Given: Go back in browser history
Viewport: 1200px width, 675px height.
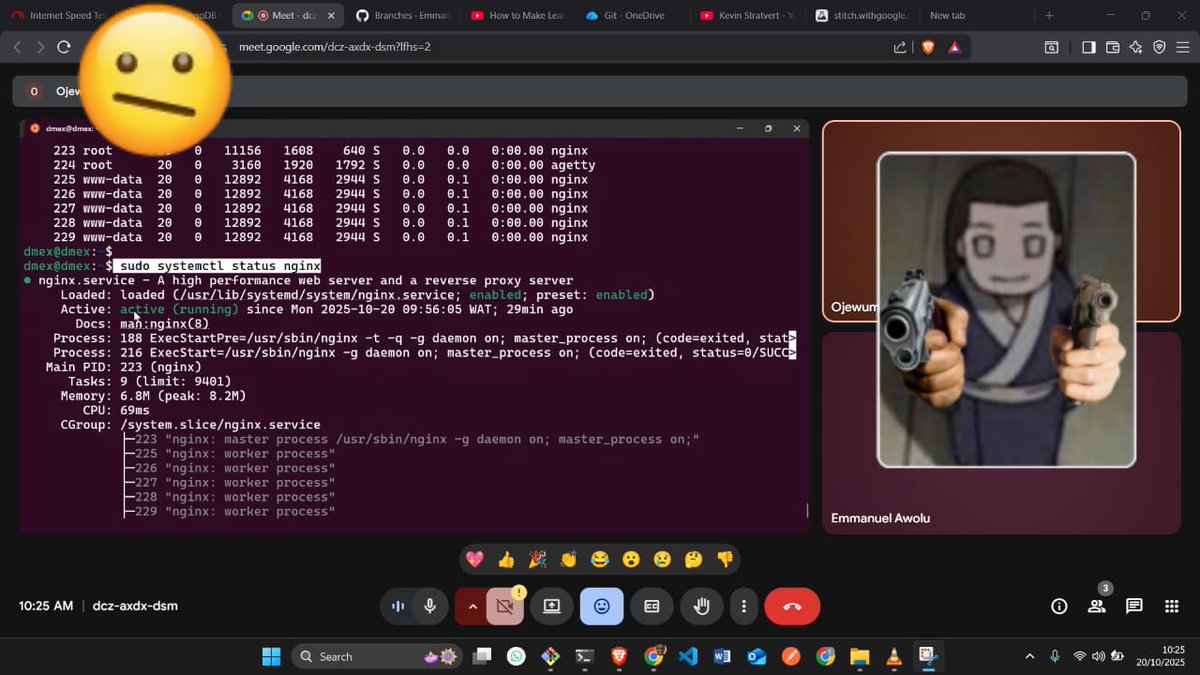Looking at the screenshot, I should (x=17, y=47).
